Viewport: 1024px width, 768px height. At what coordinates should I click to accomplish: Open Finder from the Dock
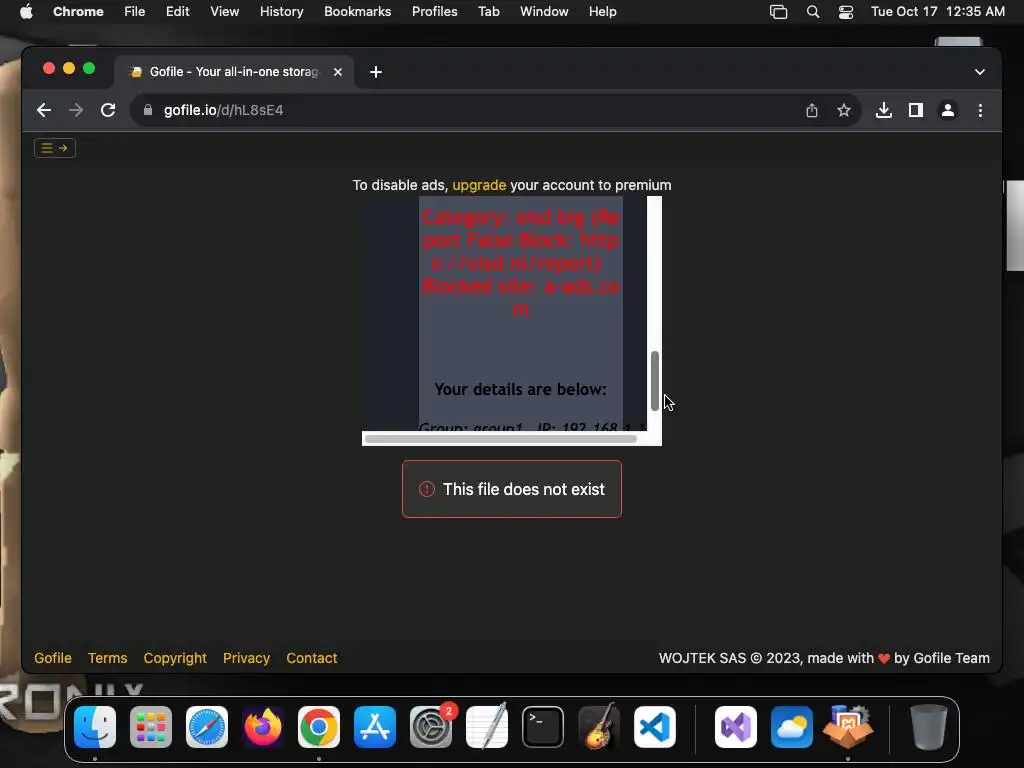[x=95, y=727]
